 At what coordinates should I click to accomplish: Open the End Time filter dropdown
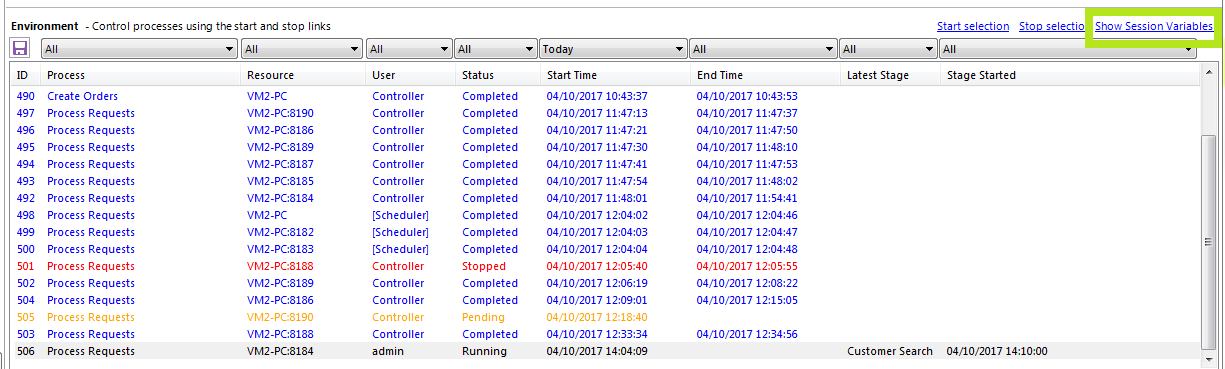[763, 48]
